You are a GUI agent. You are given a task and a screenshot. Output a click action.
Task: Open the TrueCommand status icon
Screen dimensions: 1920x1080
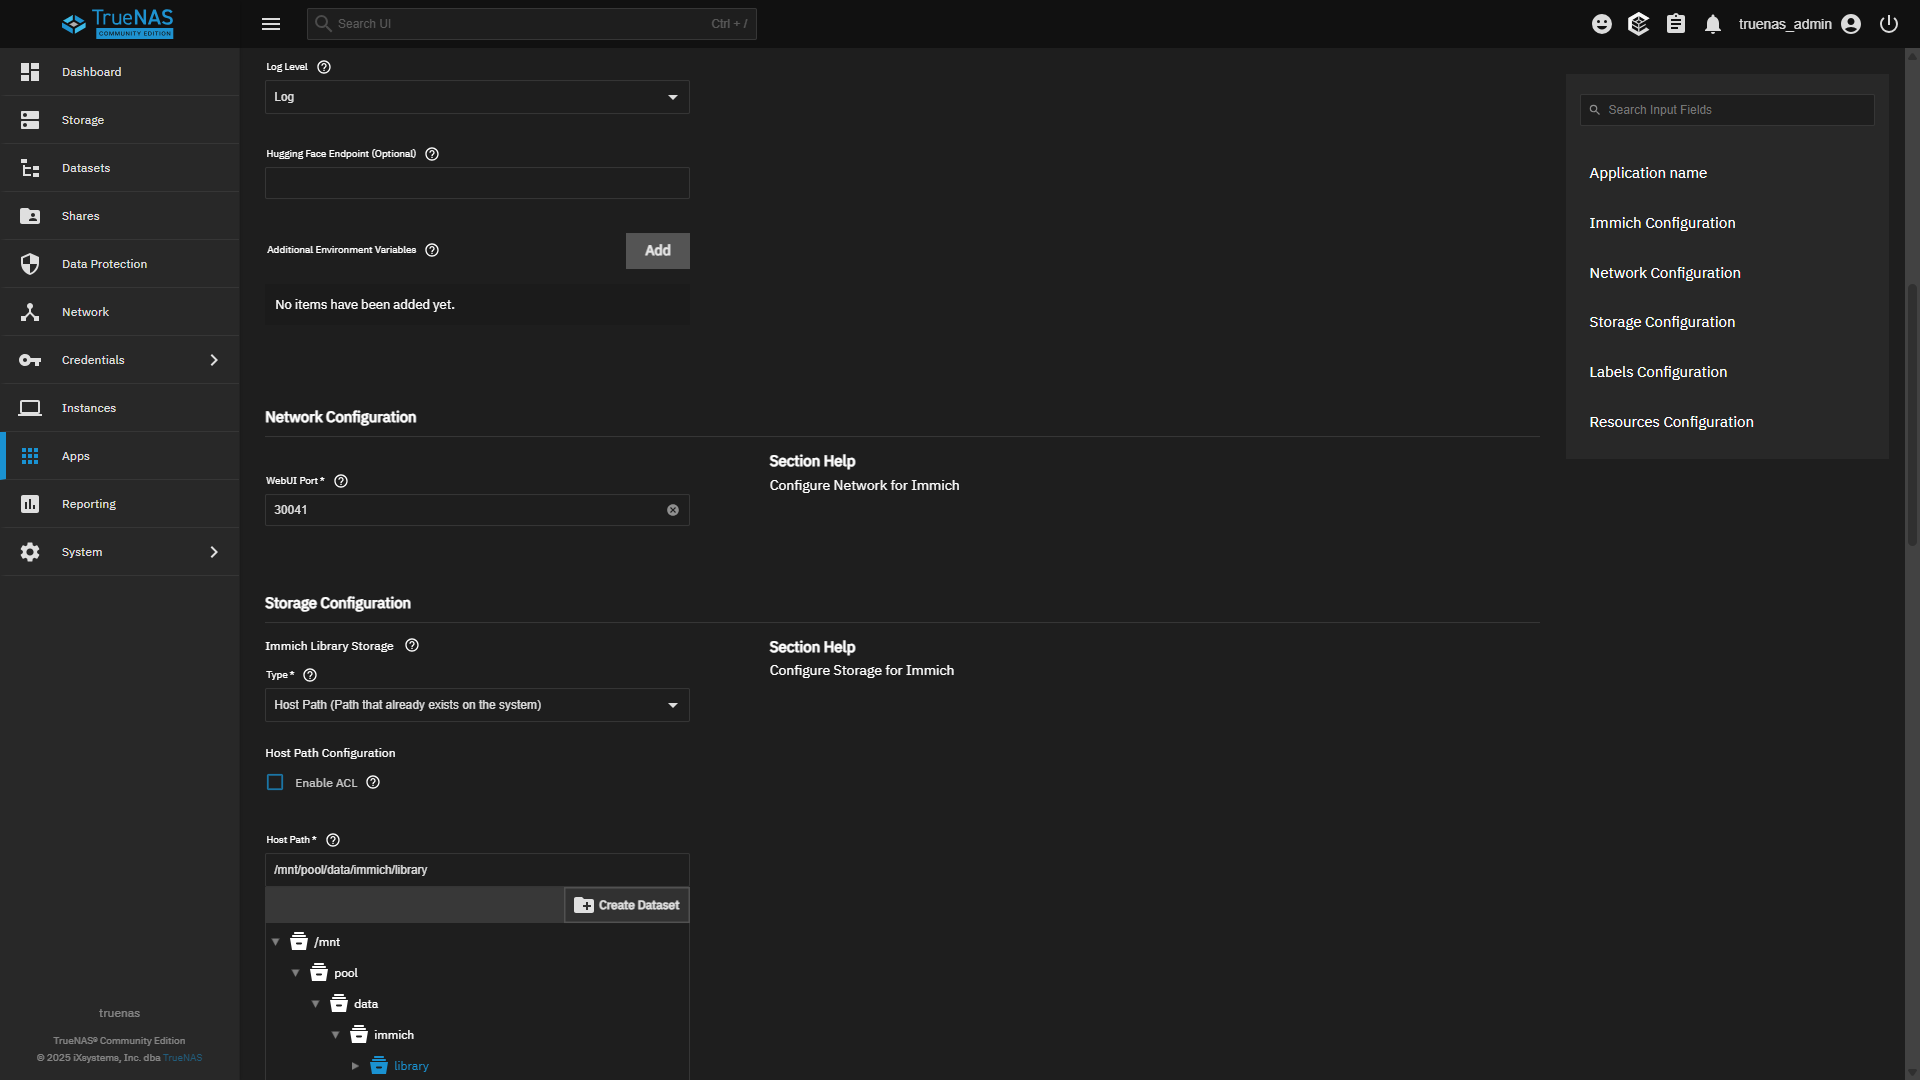pos(1638,24)
